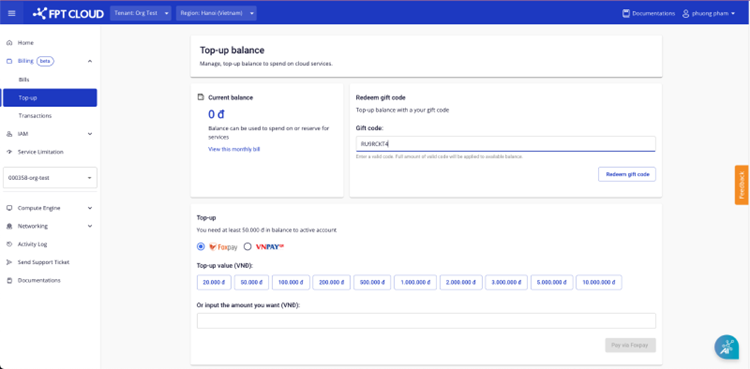Open the 000358-org-test project dropdown
750x369 pixels.
click(x=50, y=178)
